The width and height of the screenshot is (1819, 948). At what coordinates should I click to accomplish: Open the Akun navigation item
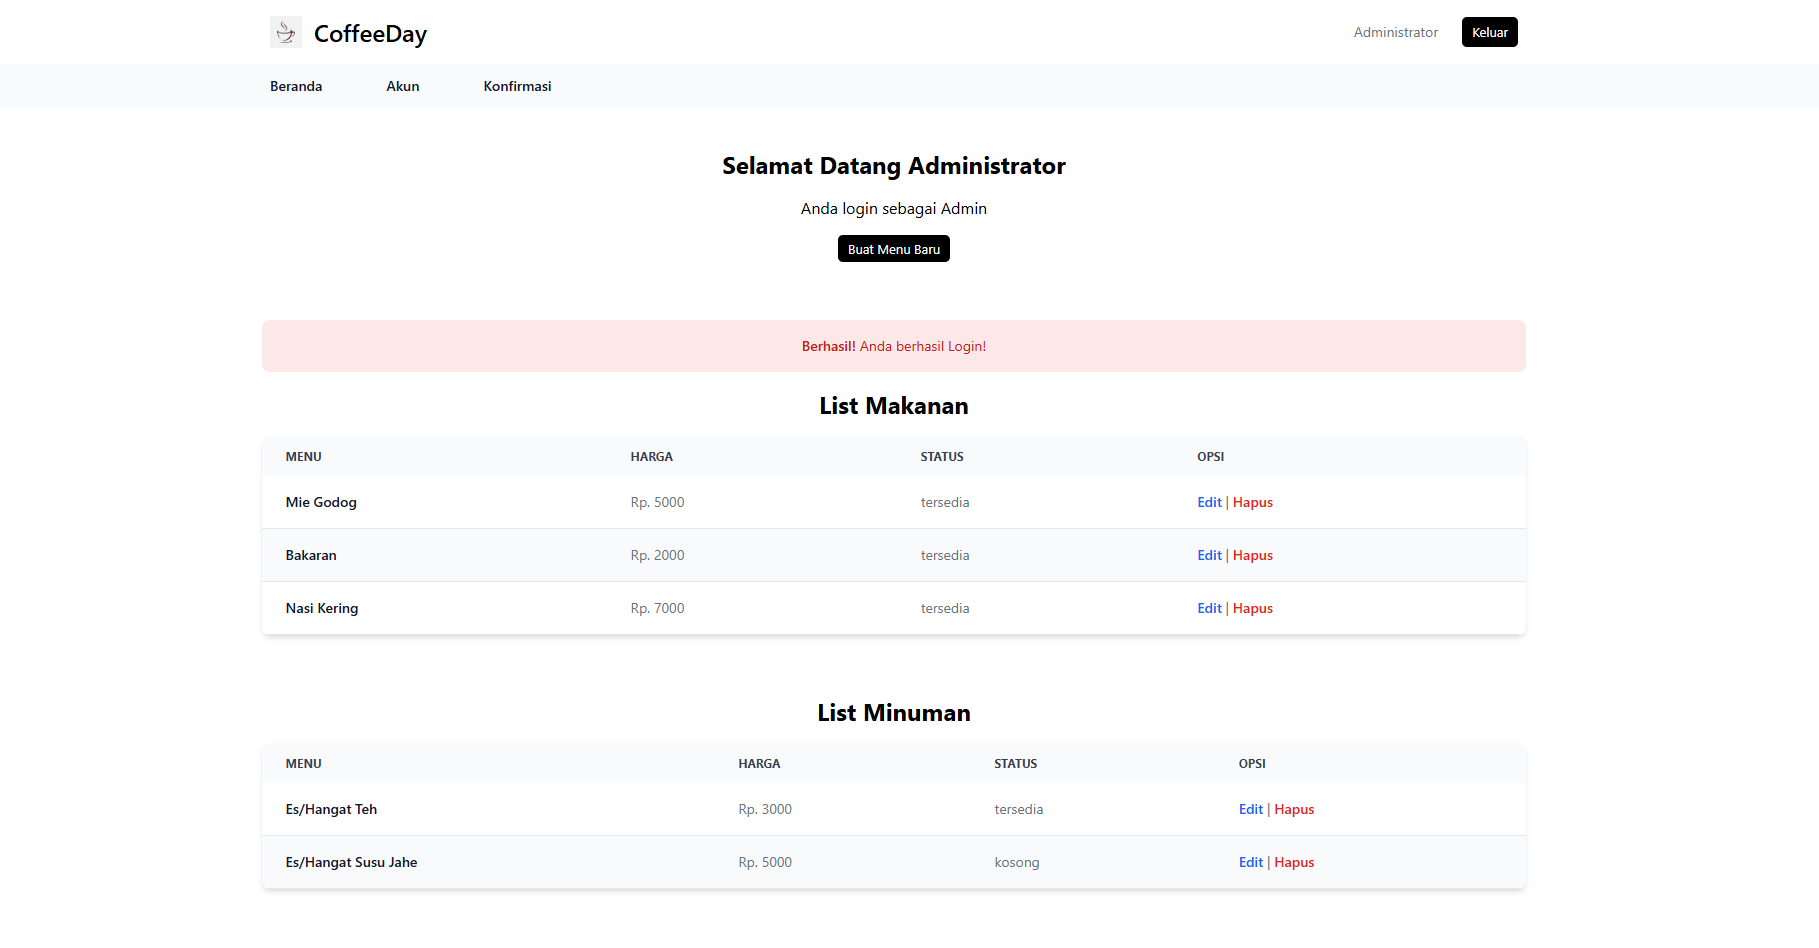pyautogui.click(x=403, y=86)
